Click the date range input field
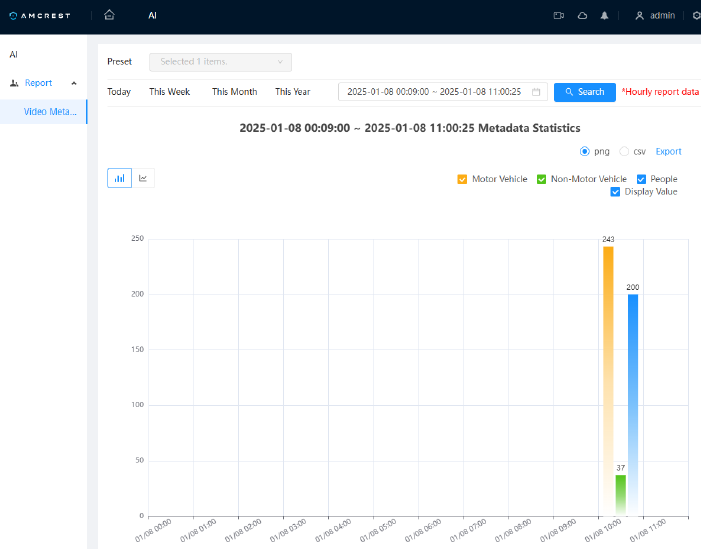This screenshot has height=551, width=701. pyautogui.click(x=443, y=92)
